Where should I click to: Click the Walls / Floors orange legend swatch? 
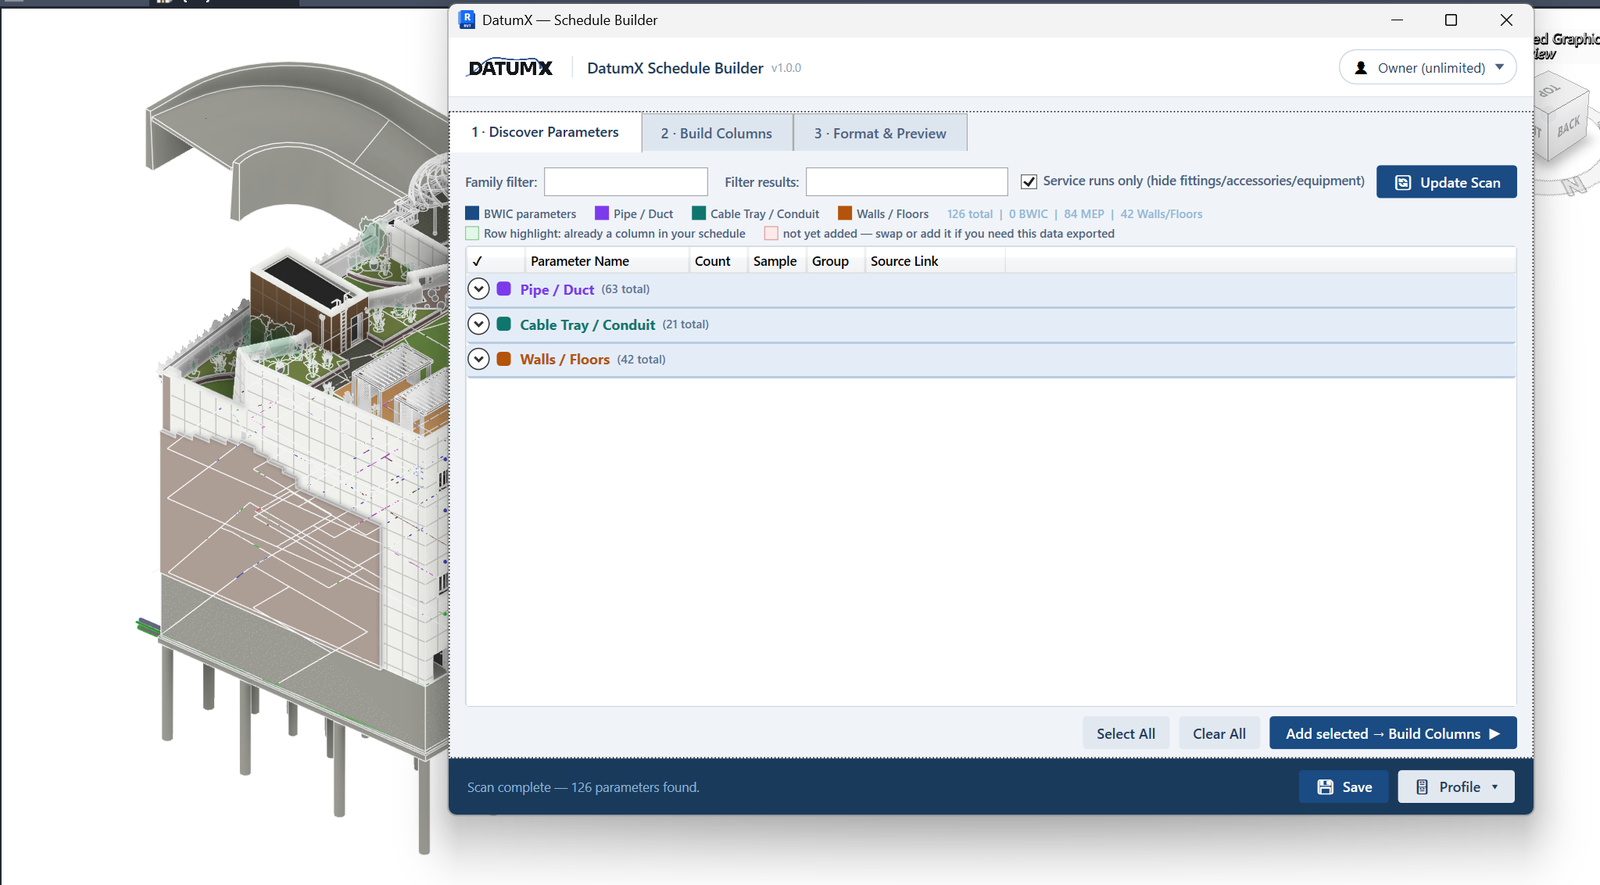click(845, 213)
